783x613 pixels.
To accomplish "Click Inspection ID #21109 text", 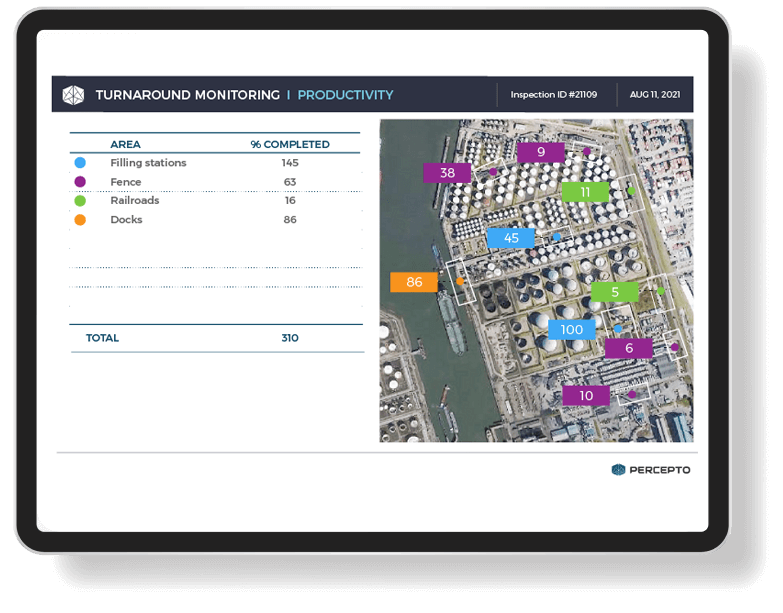I will 553,94.
